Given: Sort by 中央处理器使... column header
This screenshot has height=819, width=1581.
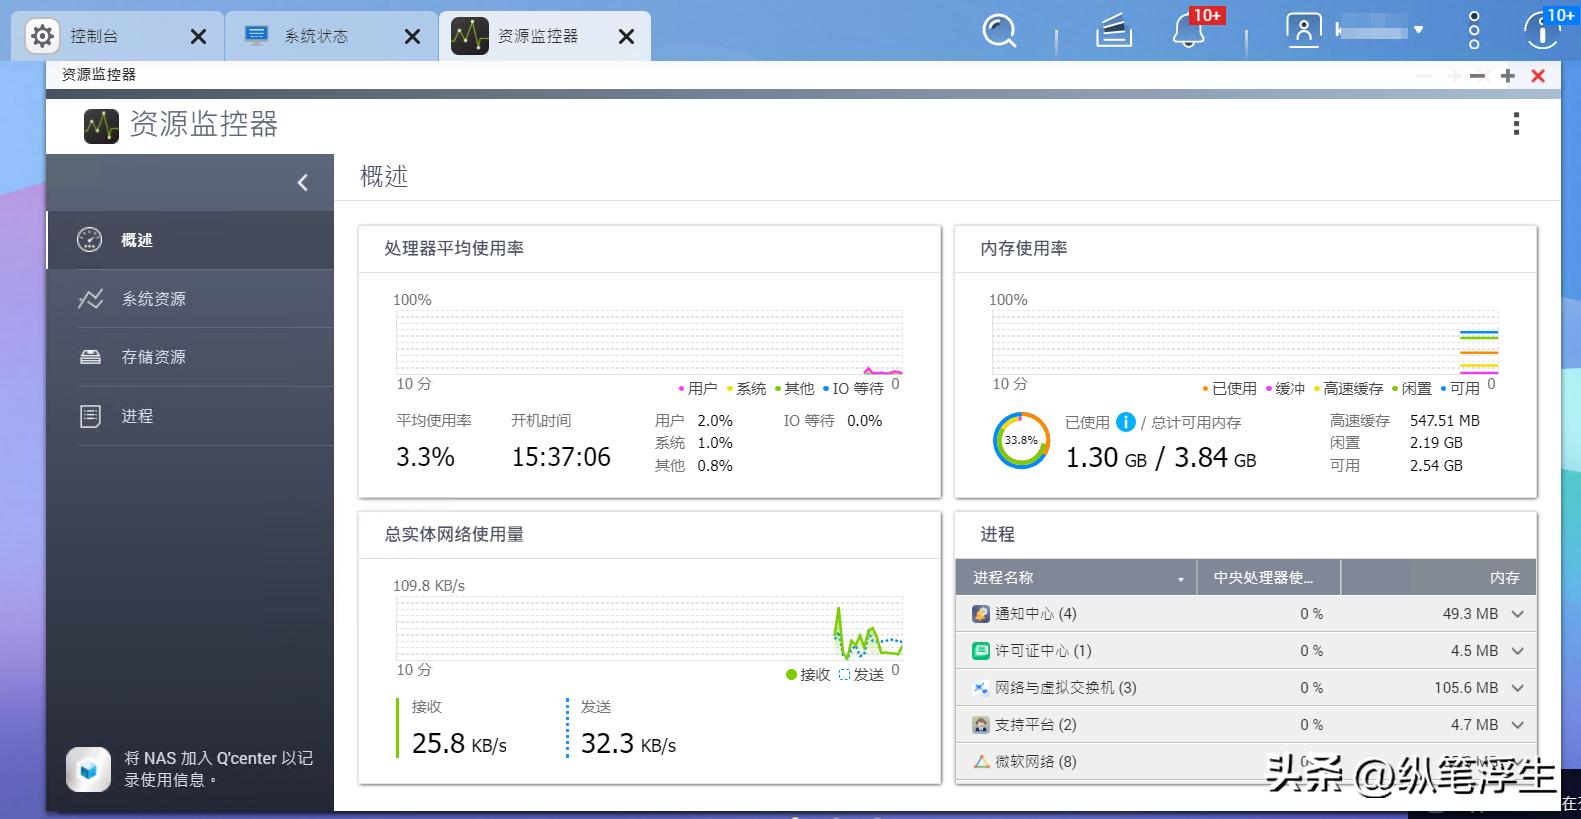Looking at the screenshot, I should pos(1268,578).
